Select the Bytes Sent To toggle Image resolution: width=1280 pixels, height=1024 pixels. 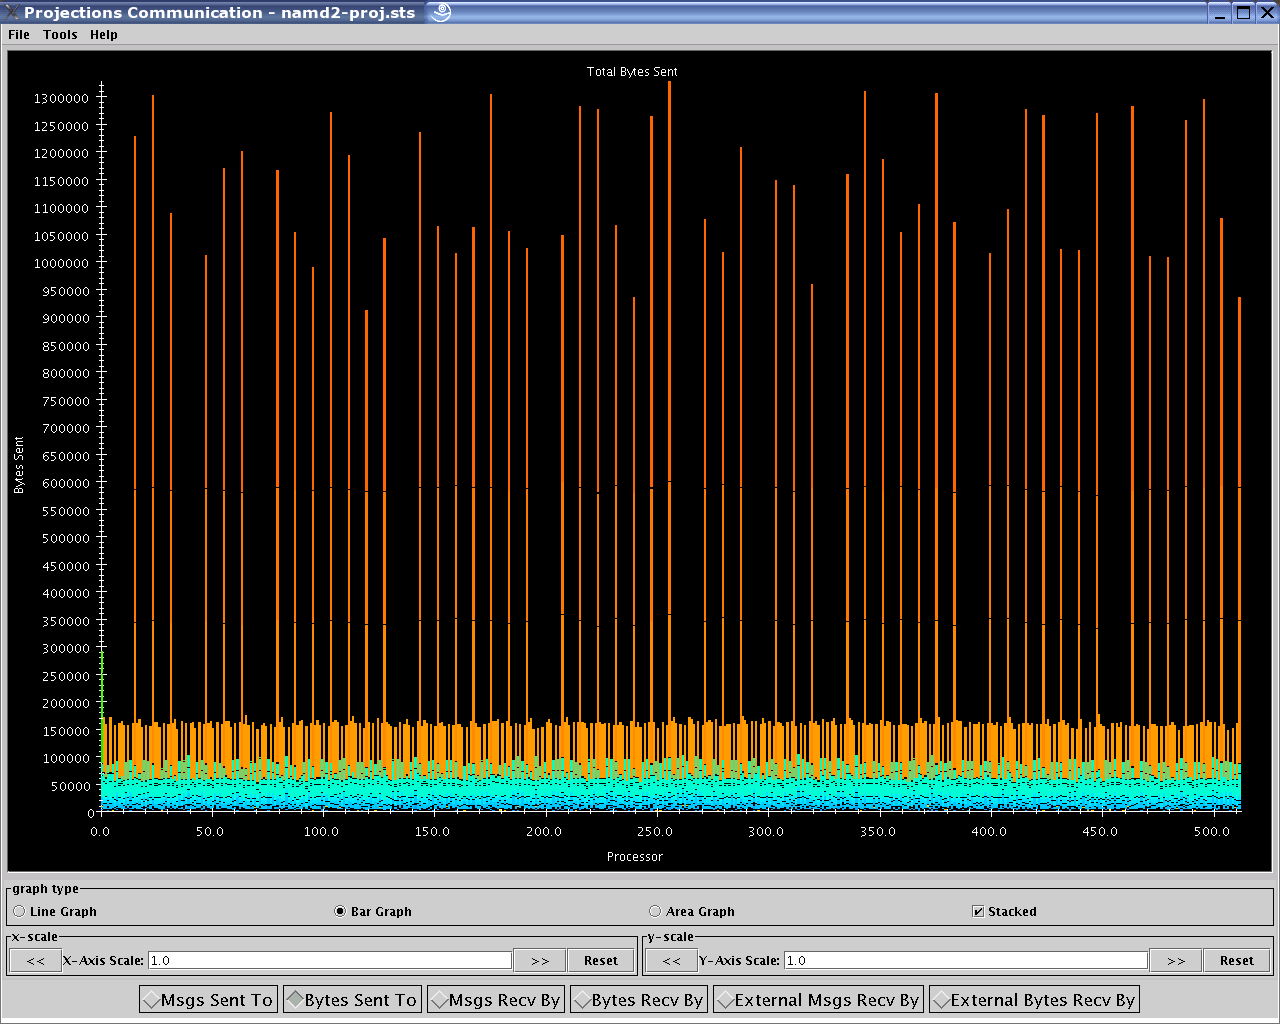[x=352, y=1000]
